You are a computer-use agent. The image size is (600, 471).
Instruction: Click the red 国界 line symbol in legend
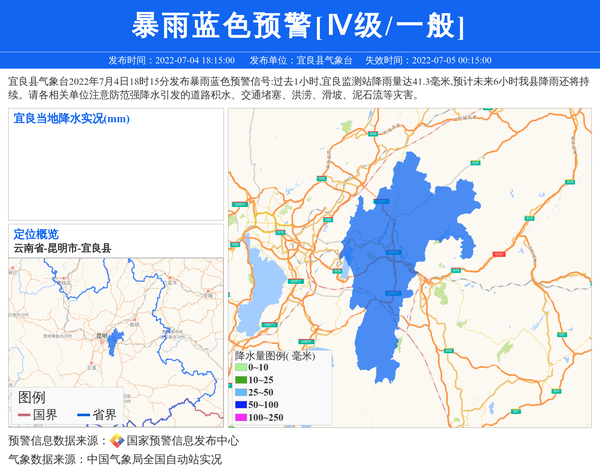pos(24,415)
